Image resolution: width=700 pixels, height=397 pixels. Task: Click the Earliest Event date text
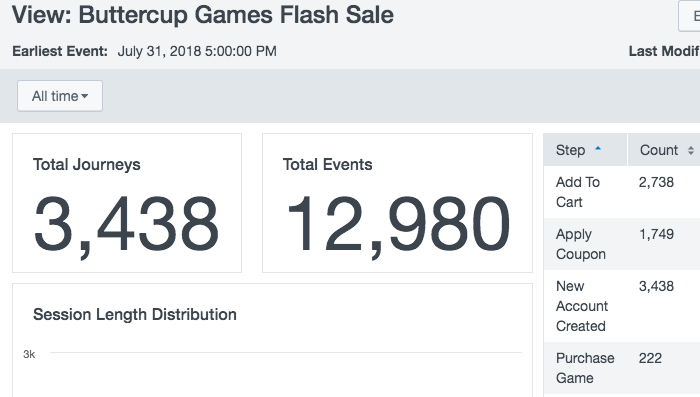tap(197, 51)
